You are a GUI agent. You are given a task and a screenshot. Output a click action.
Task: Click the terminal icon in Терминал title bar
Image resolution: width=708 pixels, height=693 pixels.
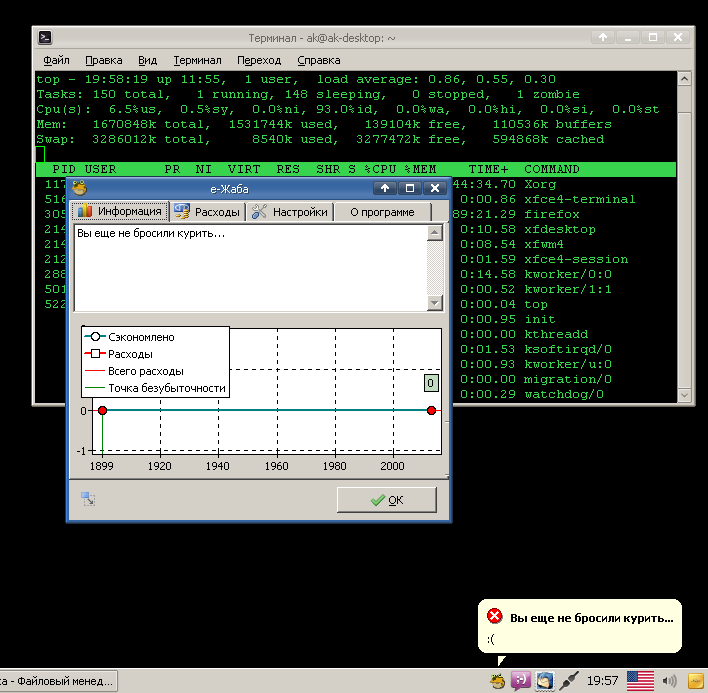[x=46, y=37]
